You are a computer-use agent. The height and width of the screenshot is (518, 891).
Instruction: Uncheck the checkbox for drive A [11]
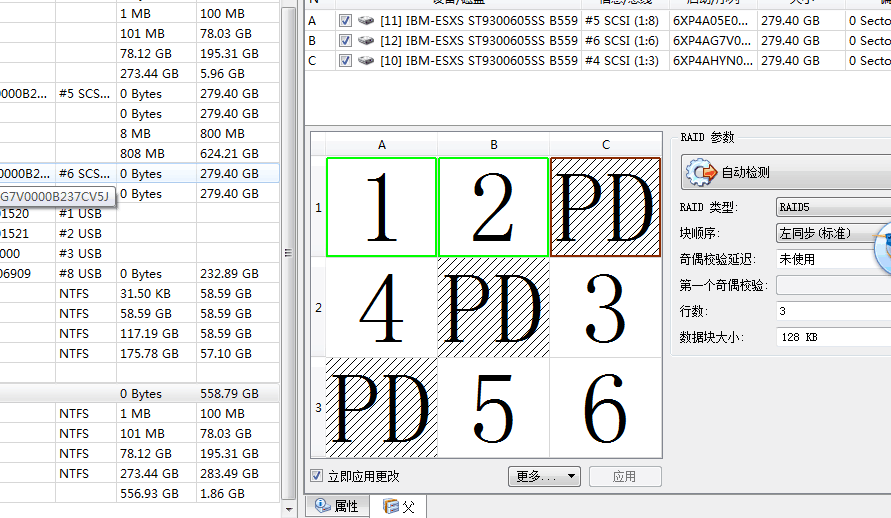345,21
